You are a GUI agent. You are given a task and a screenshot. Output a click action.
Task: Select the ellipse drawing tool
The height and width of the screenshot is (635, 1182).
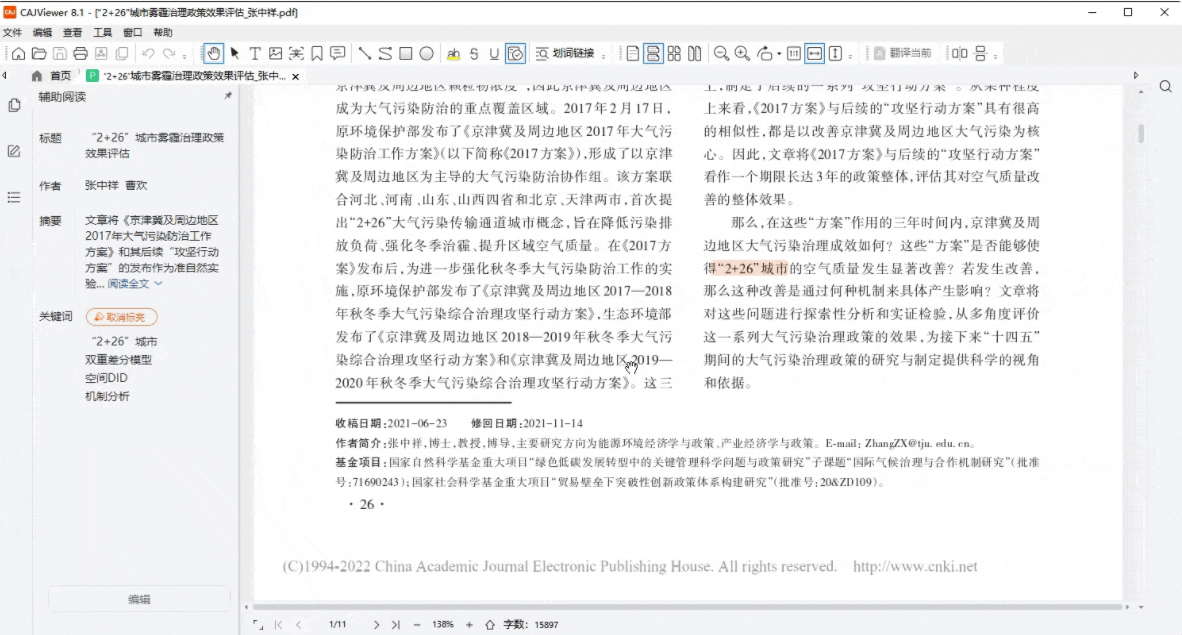tap(426, 52)
